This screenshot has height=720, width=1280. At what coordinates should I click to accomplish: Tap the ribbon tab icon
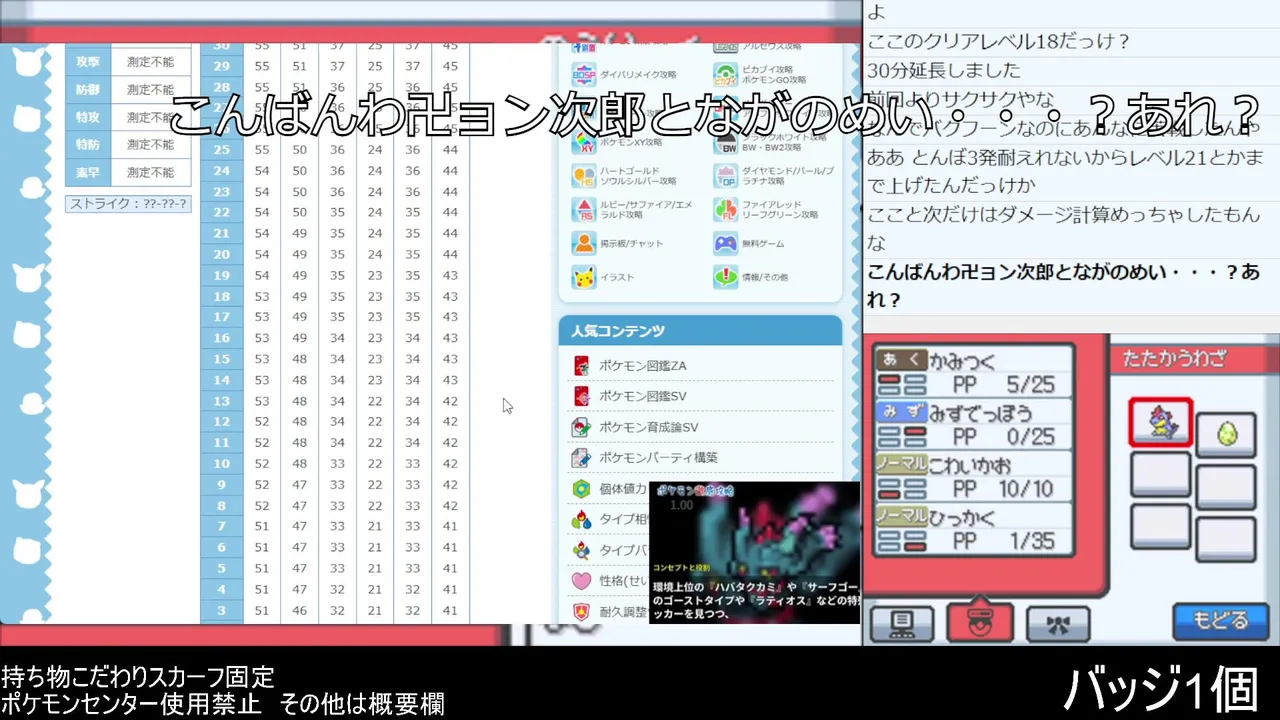[x=1058, y=623]
